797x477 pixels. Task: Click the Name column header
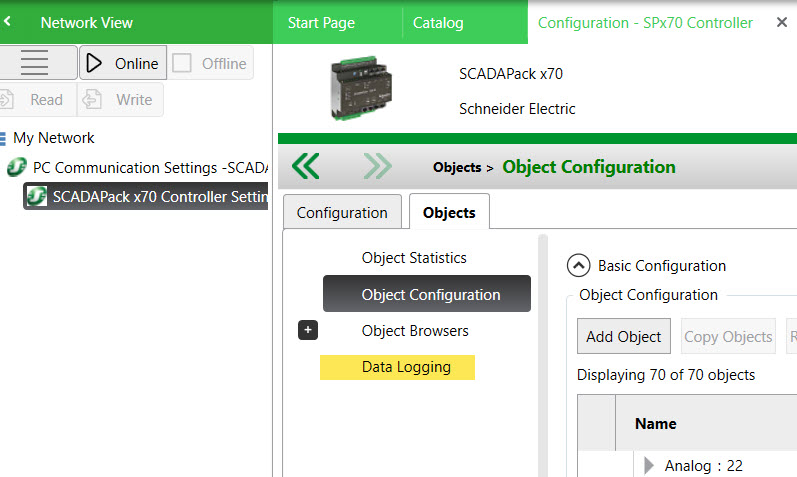(x=655, y=423)
